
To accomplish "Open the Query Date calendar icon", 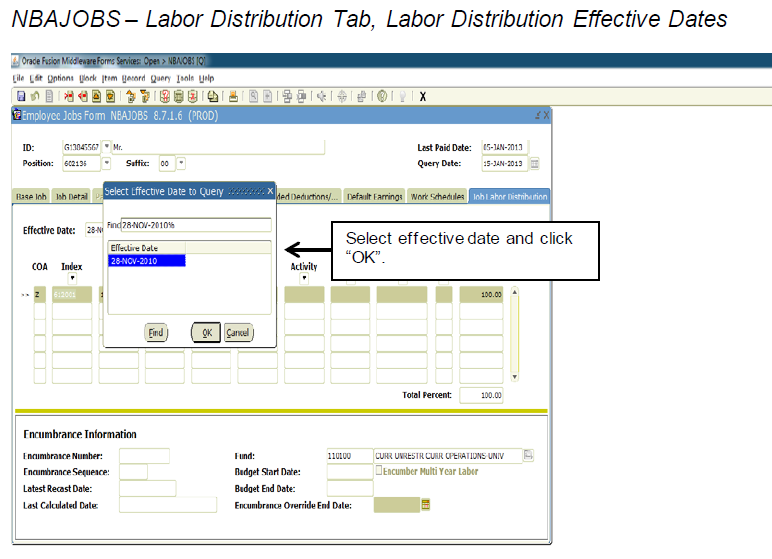I will (x=534, y=163).
